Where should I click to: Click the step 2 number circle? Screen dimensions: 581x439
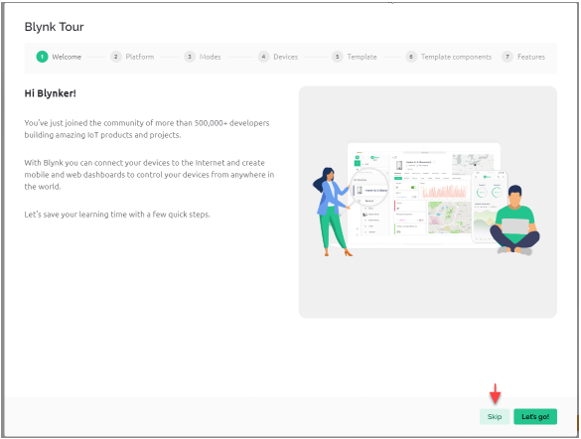(116, 57)
